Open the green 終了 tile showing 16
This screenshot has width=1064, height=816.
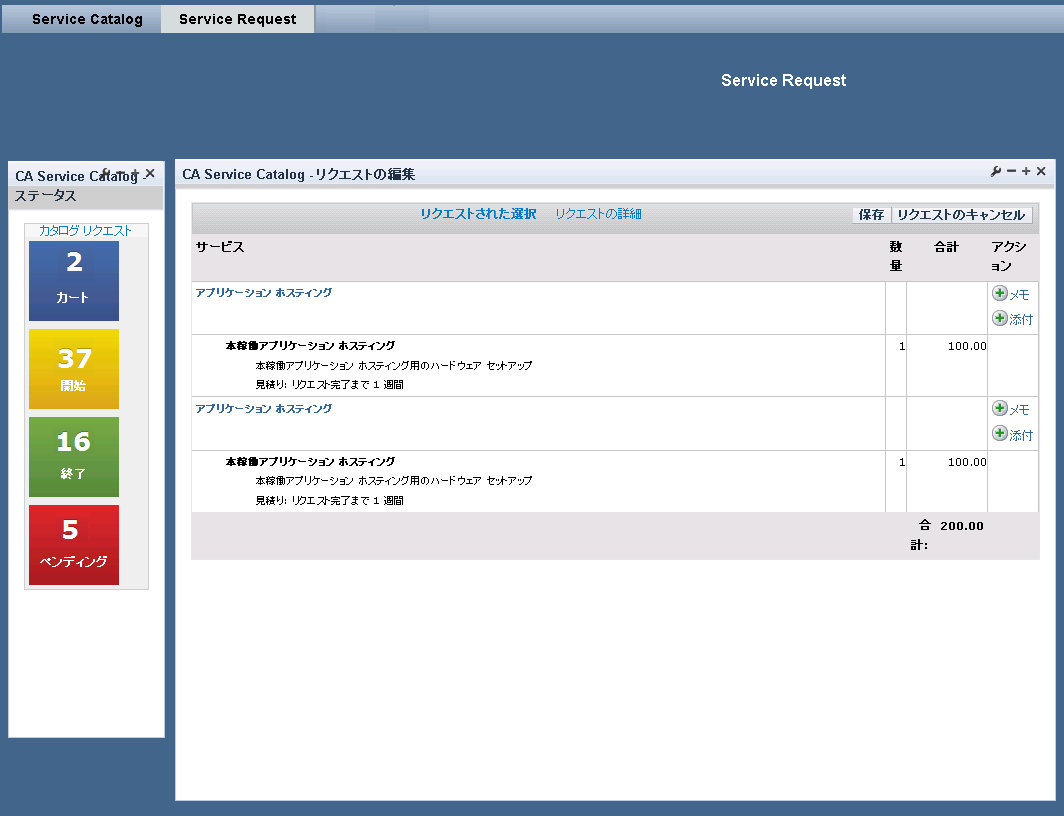(73, 457)
